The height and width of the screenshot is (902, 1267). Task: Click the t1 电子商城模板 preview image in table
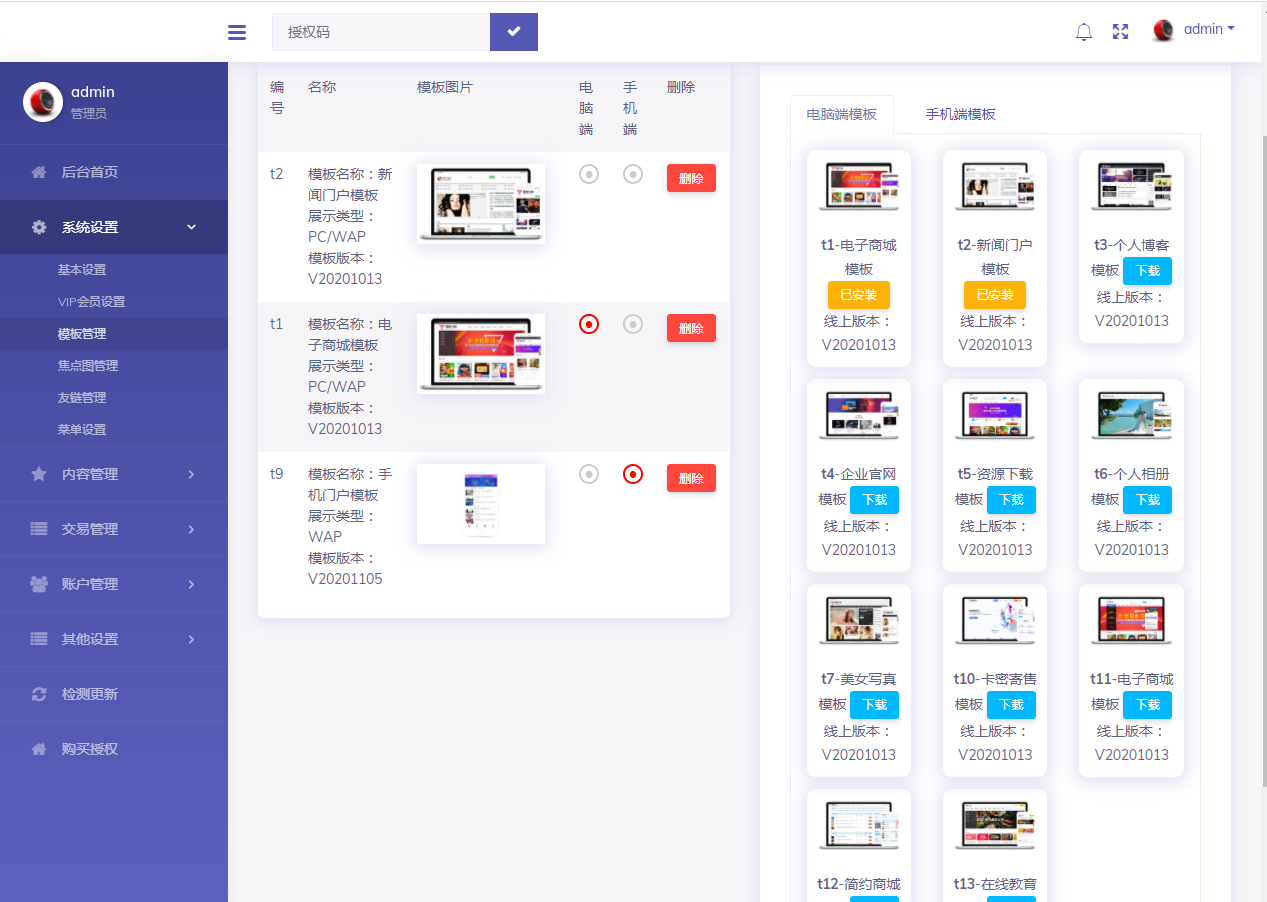(x=481, y=353)
